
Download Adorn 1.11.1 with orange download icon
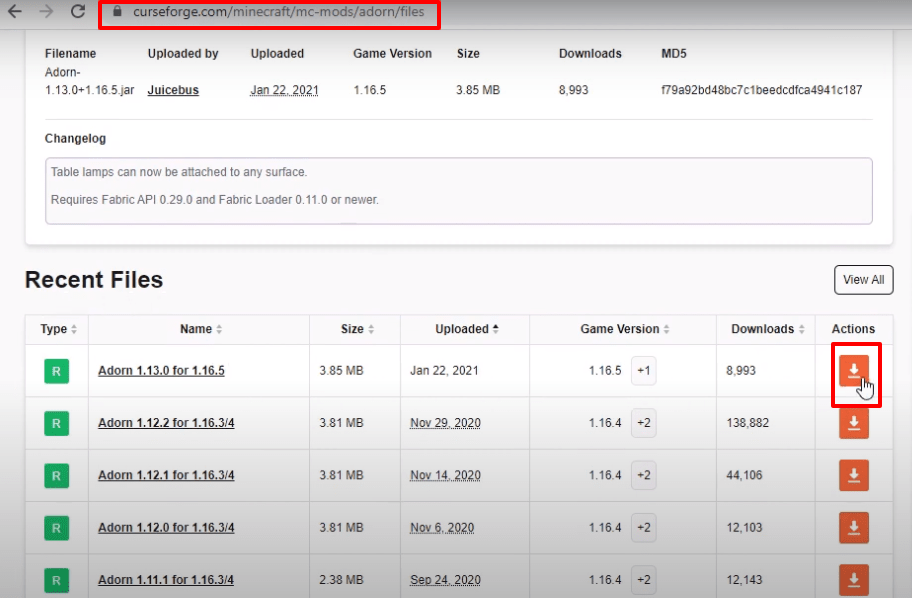coord(853,579)
